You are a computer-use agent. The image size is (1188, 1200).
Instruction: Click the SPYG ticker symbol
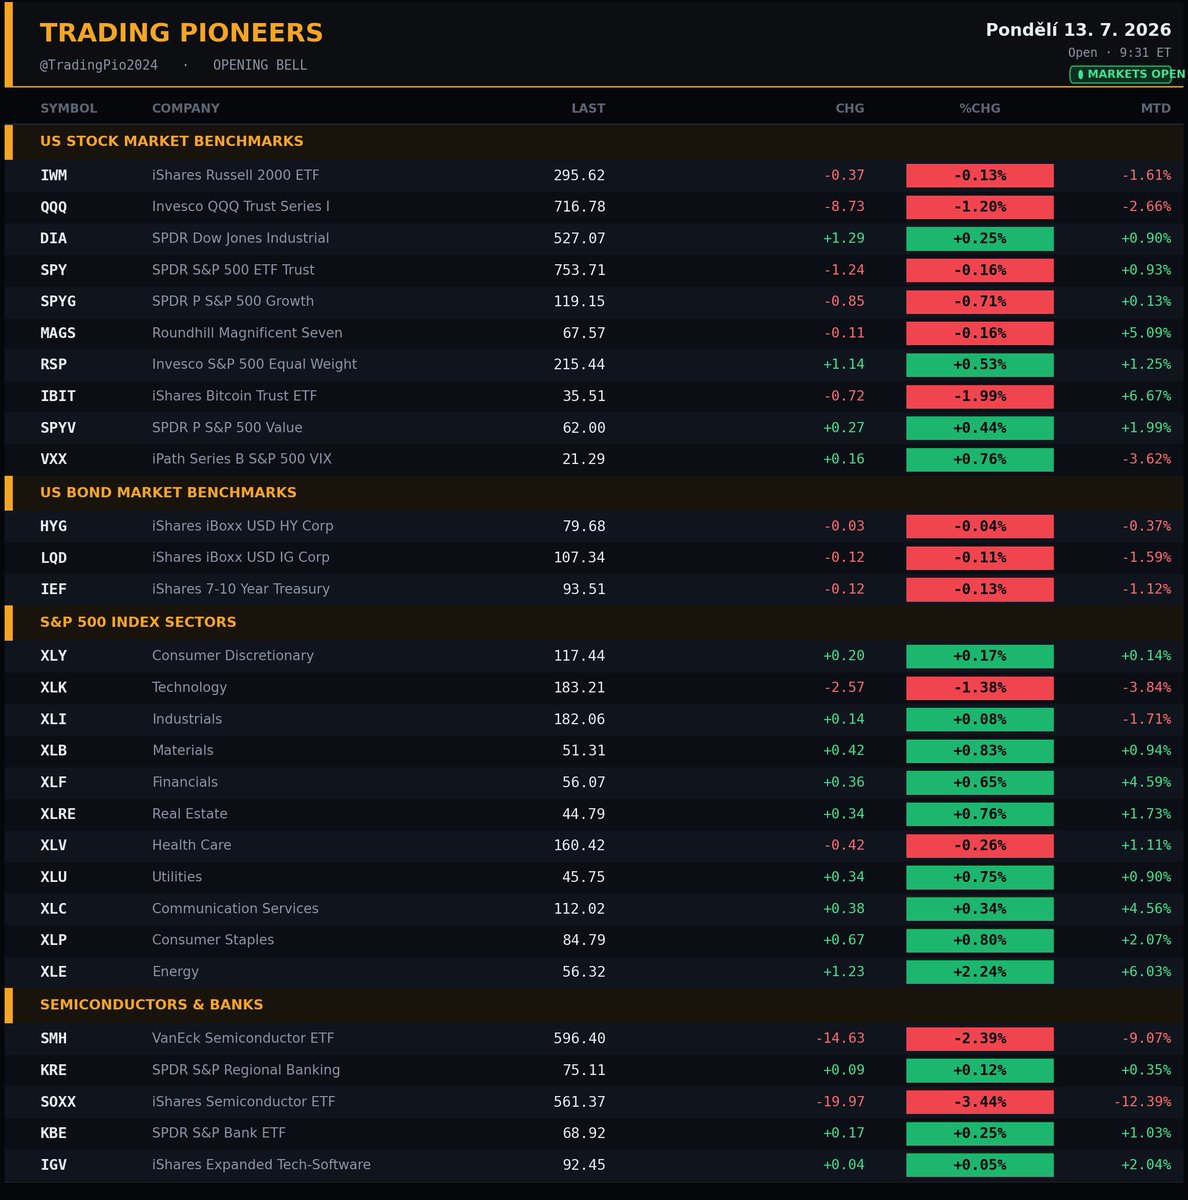pos(58,302)
